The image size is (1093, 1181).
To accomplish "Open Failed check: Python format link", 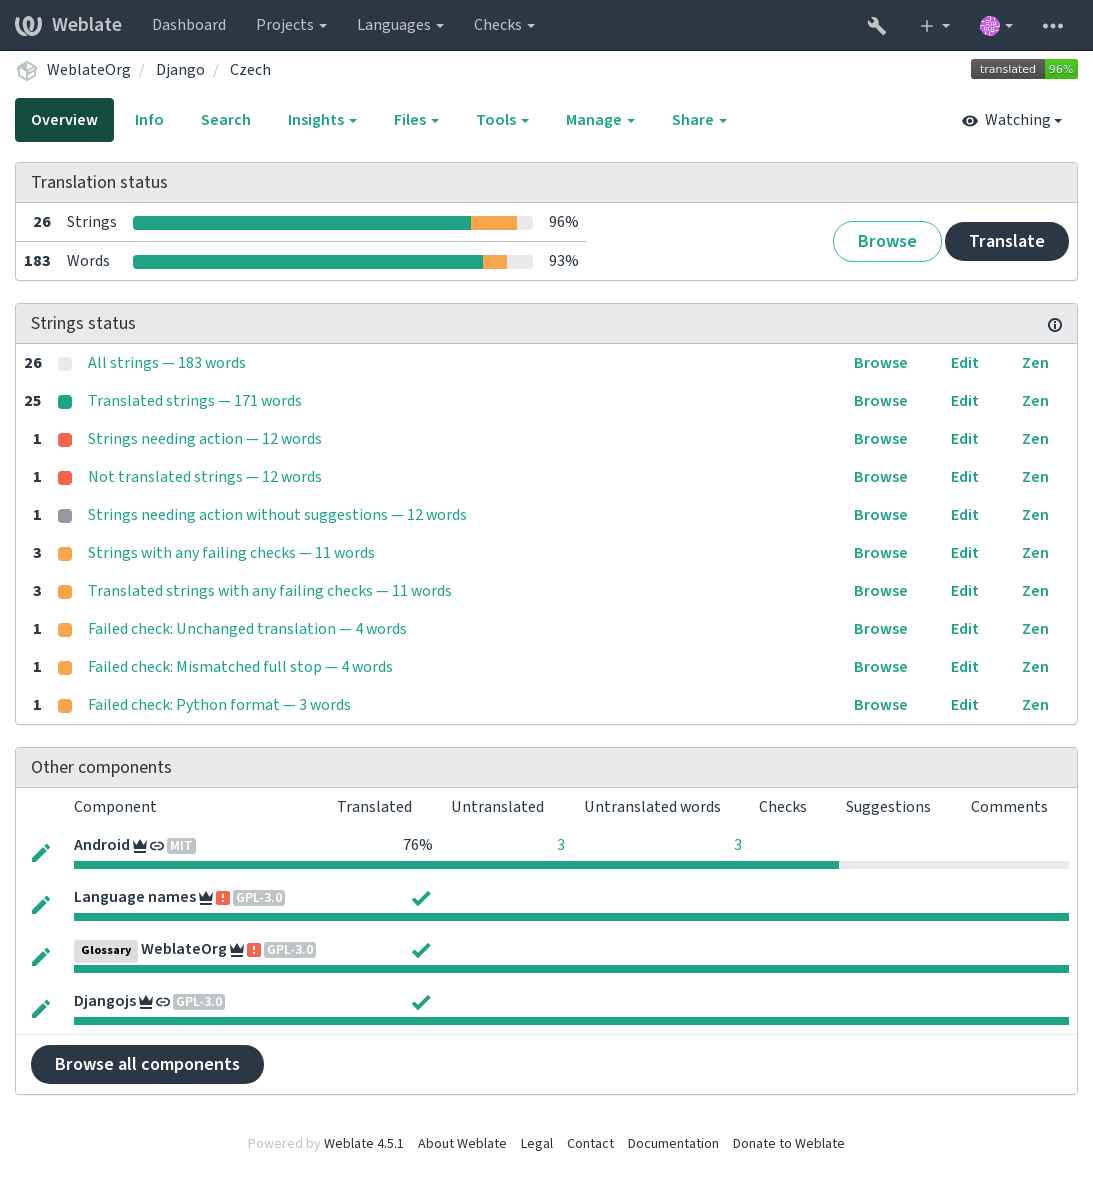I will (x=219, y=706).
